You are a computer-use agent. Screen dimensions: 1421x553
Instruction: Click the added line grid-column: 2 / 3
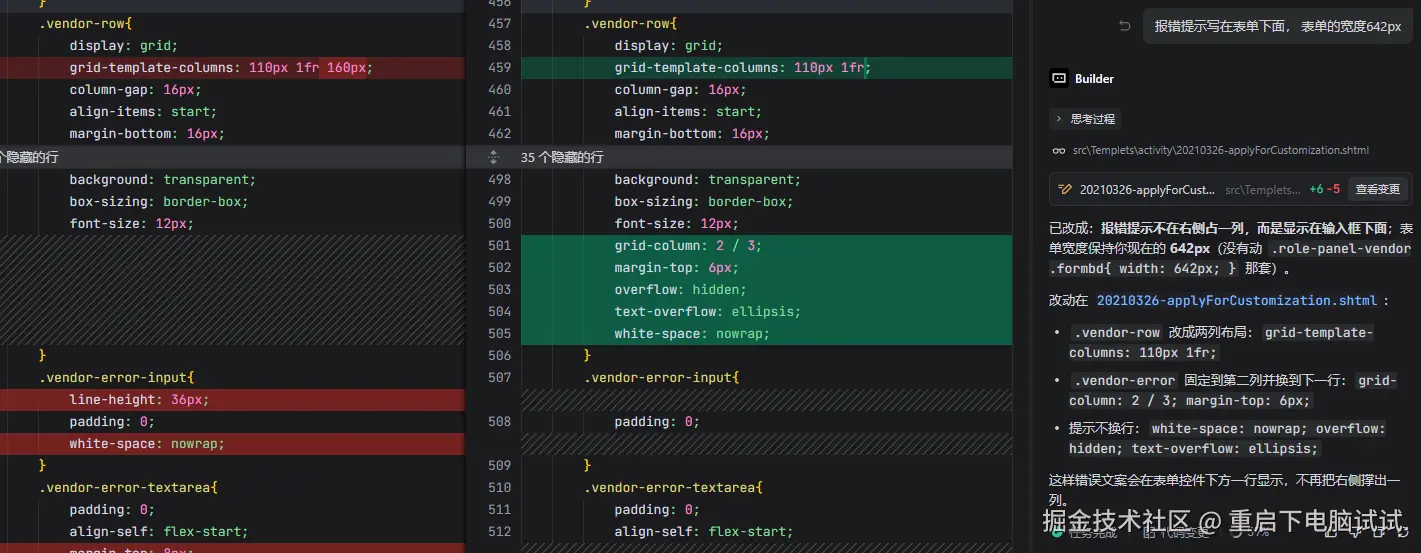tap(688, 246)
